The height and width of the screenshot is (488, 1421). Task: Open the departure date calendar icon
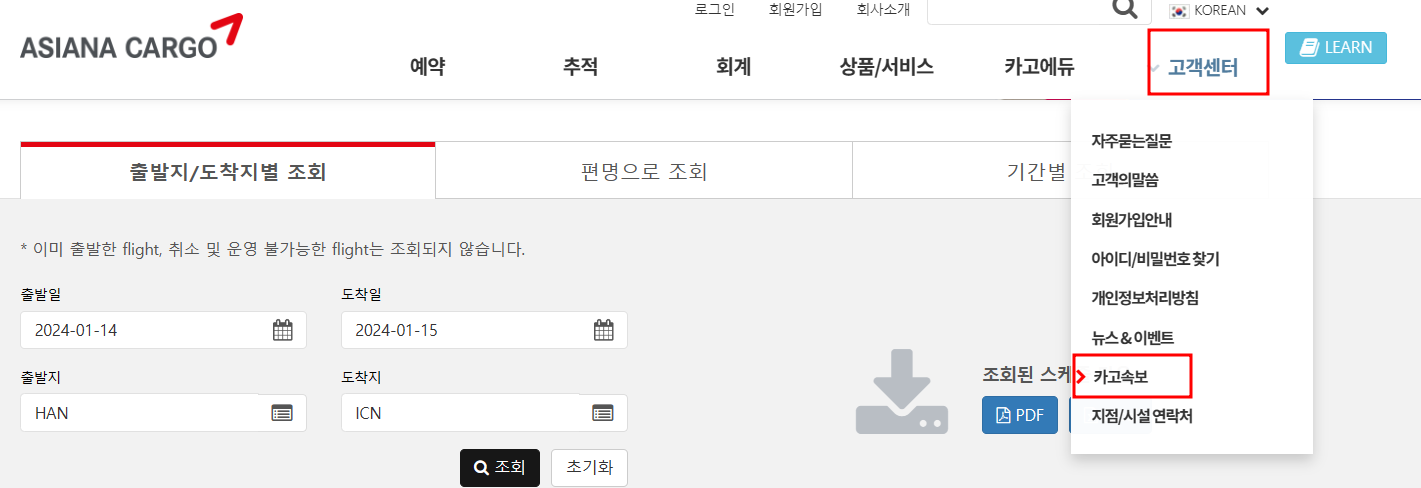tap(283, 330)
